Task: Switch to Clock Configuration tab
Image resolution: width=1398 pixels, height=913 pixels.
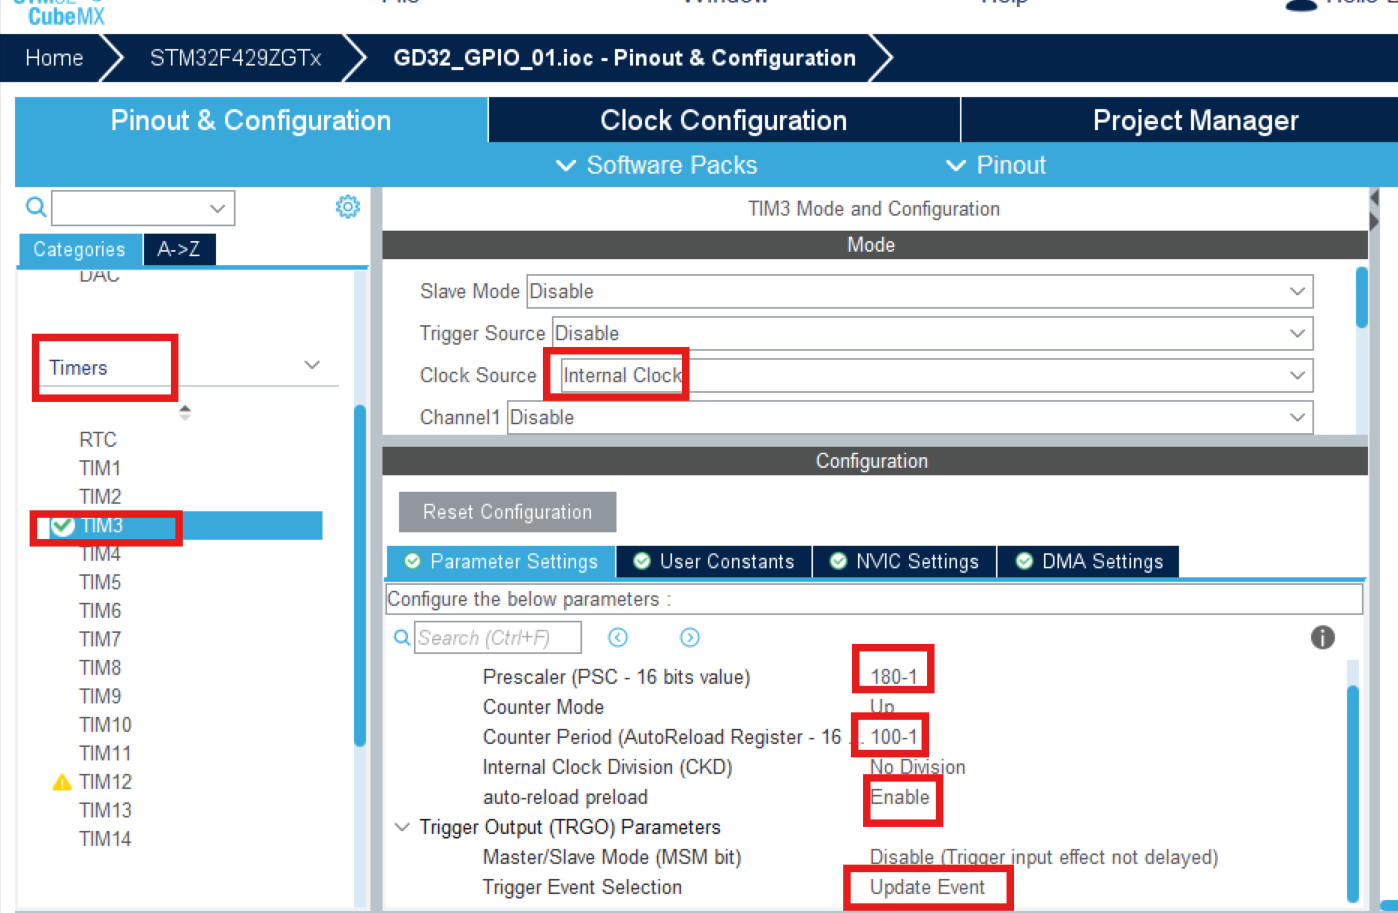Action: tap(724, 120)
